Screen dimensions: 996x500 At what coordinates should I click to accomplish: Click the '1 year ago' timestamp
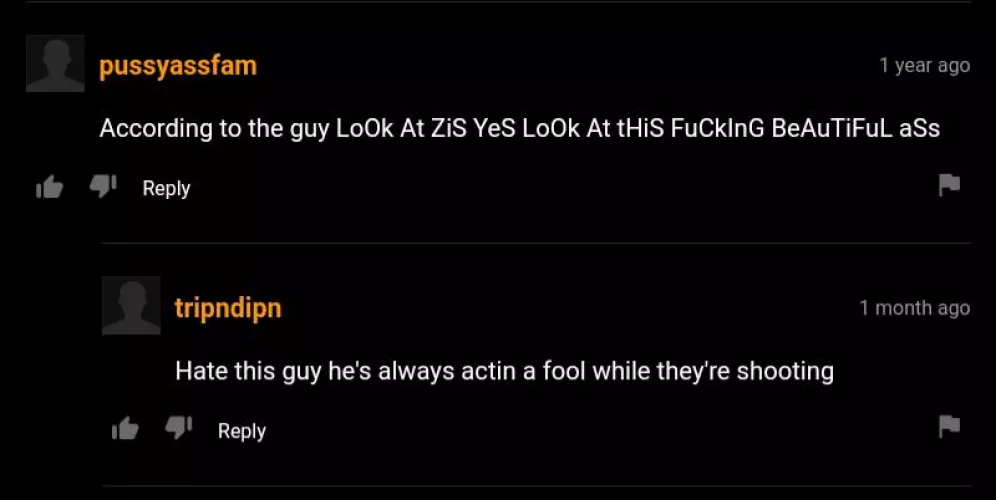925,65
